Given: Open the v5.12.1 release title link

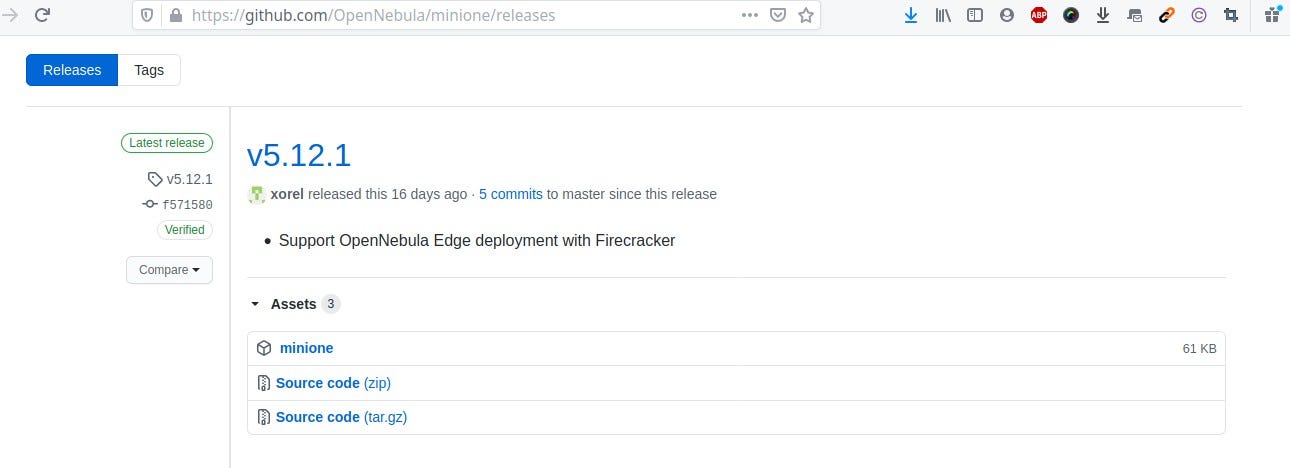Looking at the screenshot, I should coord(299,155).
